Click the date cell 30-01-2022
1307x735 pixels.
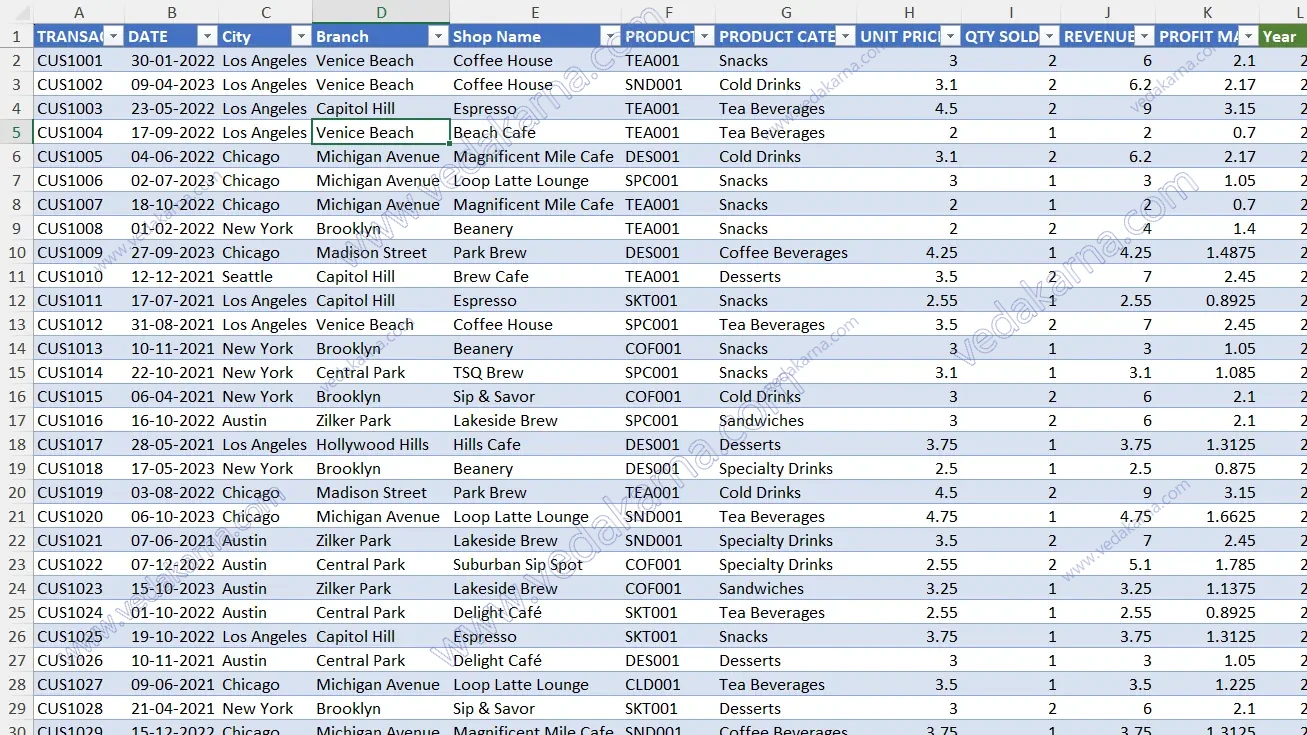pyautogui.click(x=171, y=60)
